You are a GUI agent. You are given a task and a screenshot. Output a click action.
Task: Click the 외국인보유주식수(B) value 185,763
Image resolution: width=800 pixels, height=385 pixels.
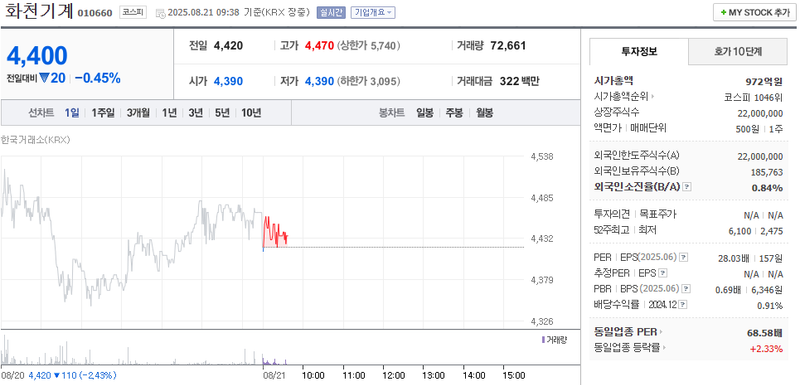point(767,172)
